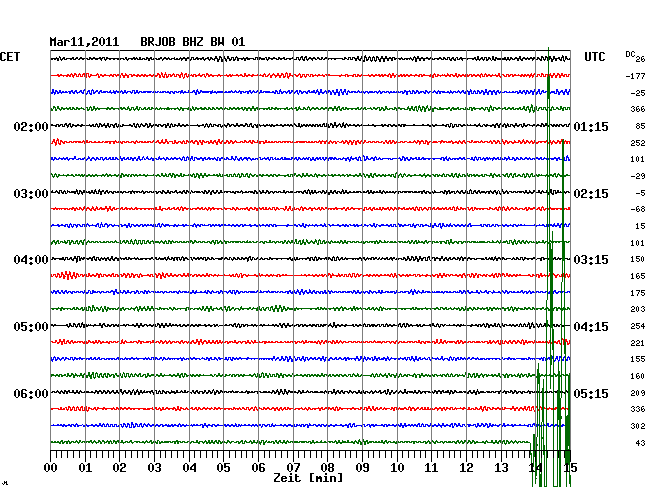Click the UTC time zone label
Screen dimensions: 650x494
click(594, 57)
